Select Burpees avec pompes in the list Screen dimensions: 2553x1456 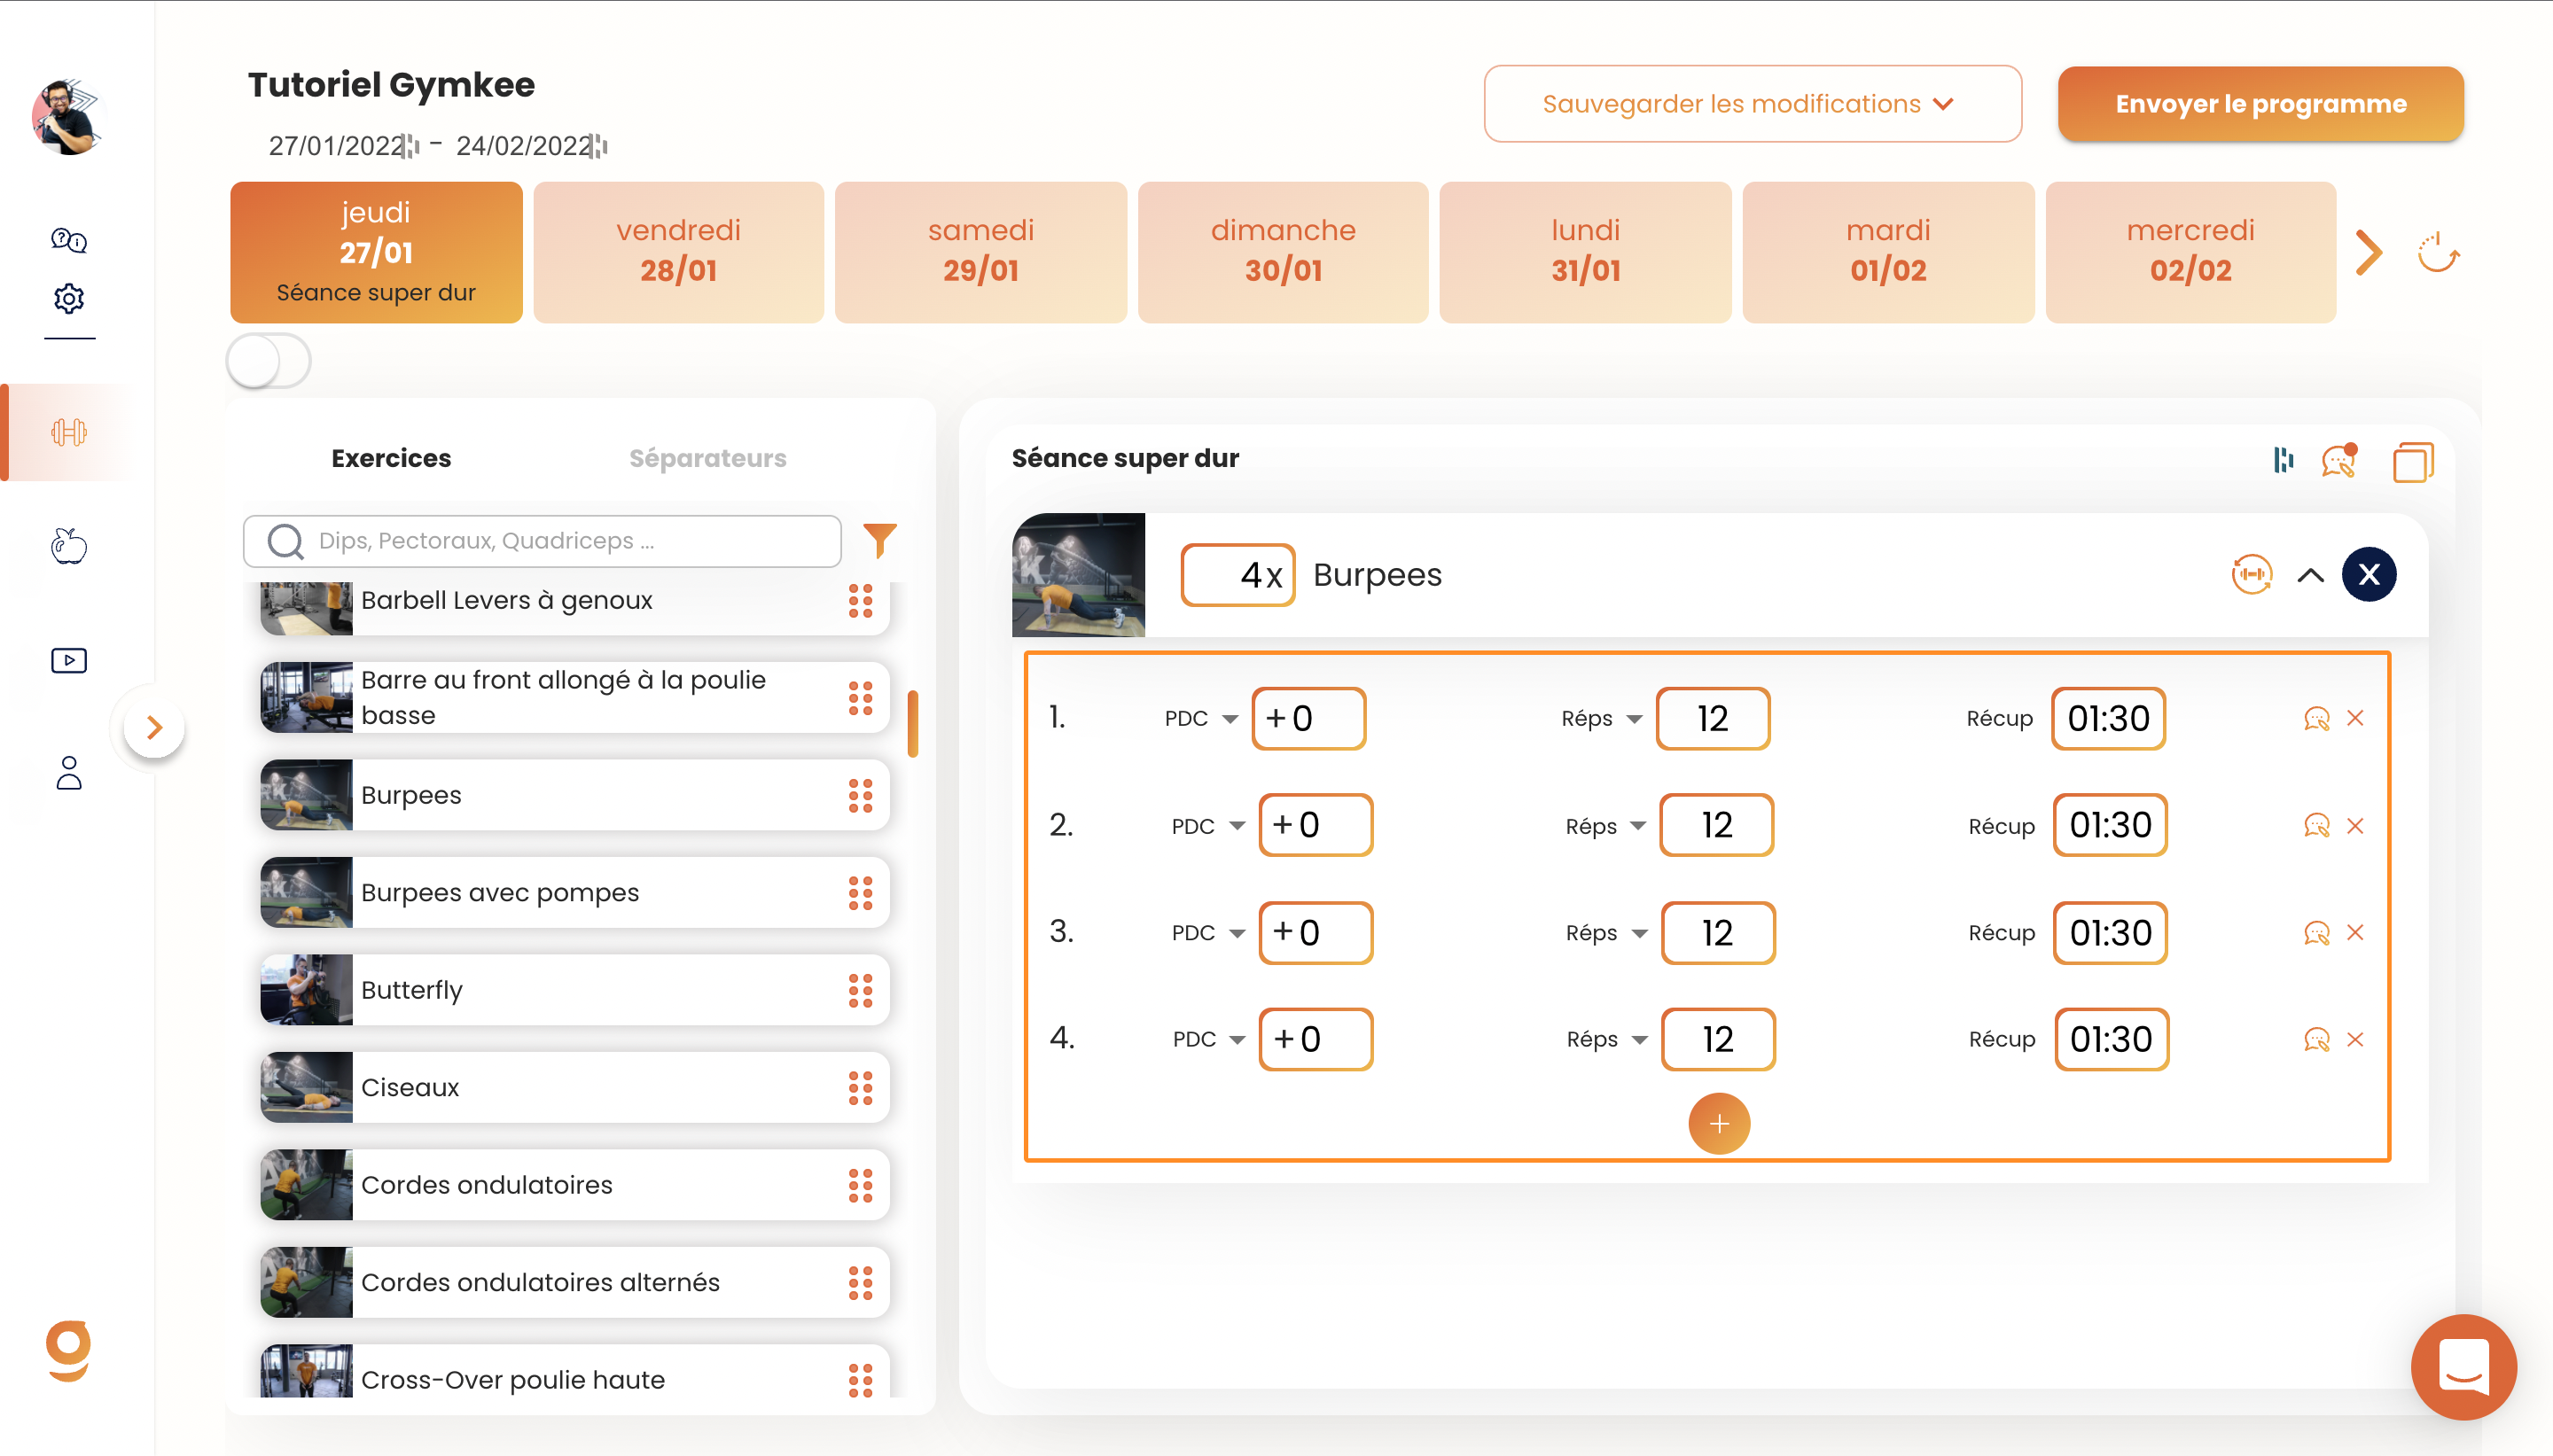click(575, 892)
